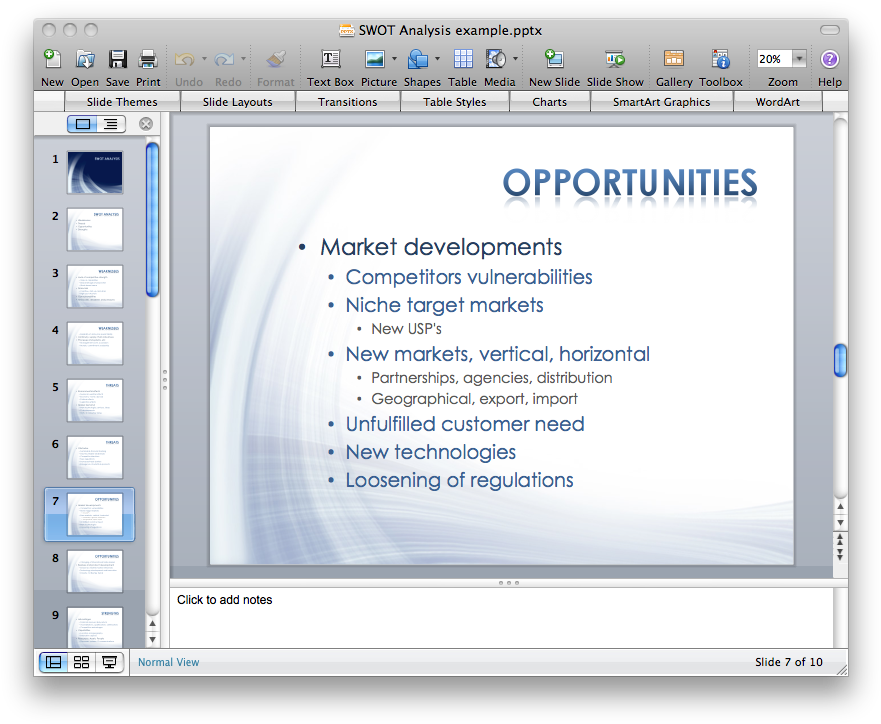Add a New Slide
The width and height of the screenshot is (881, 724).
(553, 60)
